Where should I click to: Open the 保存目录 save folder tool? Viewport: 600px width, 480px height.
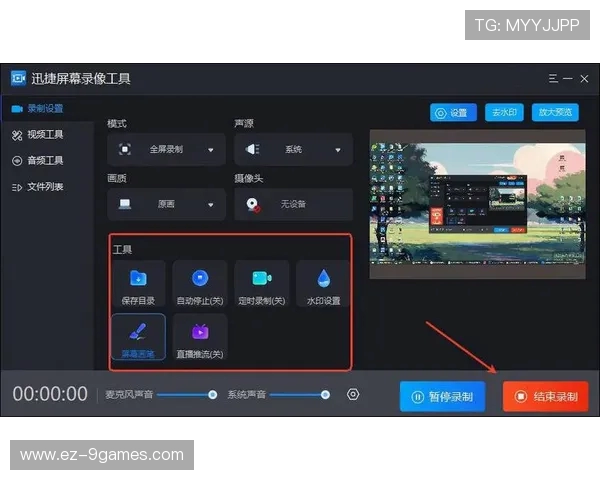click(x=139, y=284)
